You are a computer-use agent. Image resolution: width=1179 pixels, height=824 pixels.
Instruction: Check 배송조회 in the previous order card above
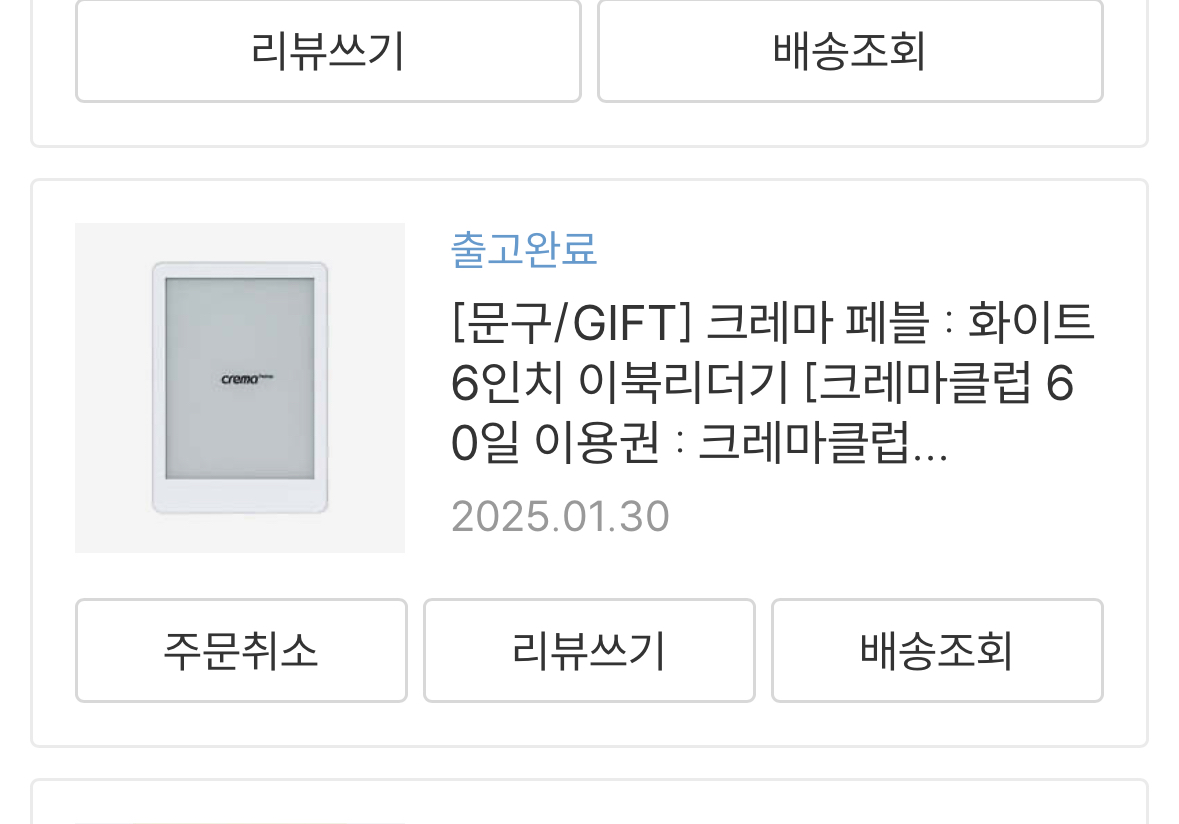click(850, 50)
